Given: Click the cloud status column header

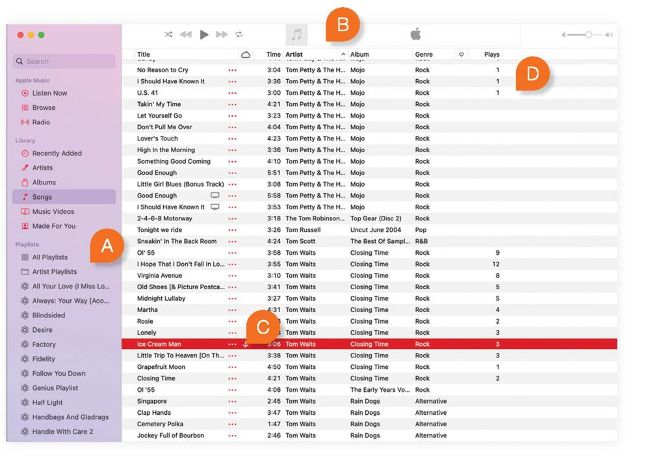Looking at the screenshot, I should [246, 54].
